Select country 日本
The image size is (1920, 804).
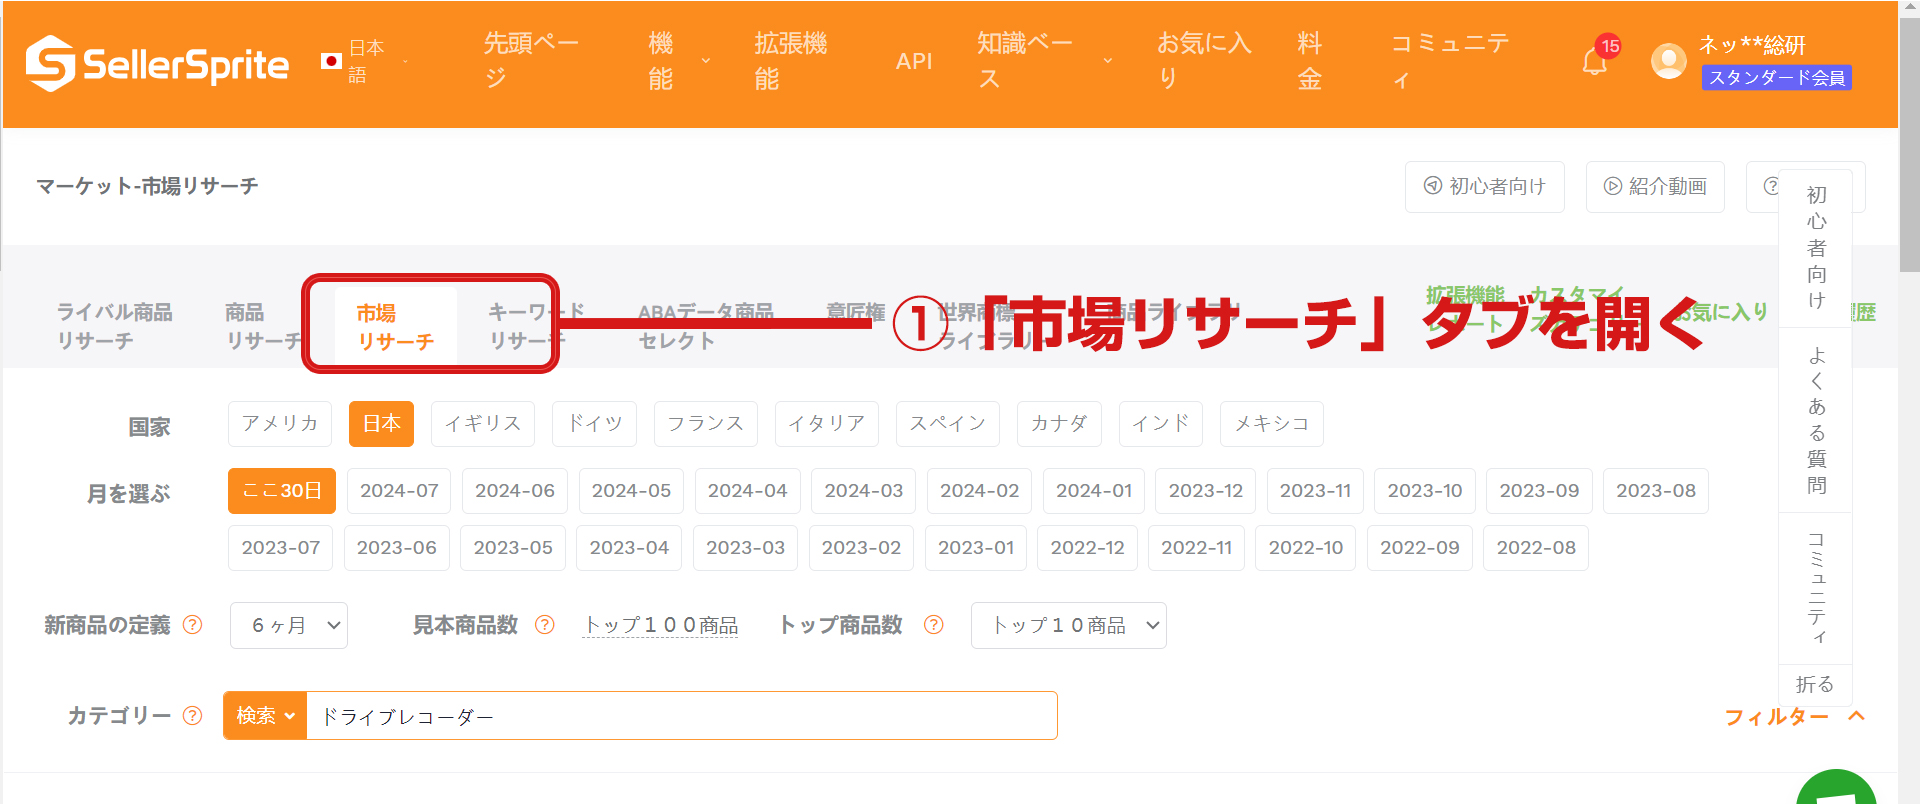pyautogui.click(x=382, y=423)
